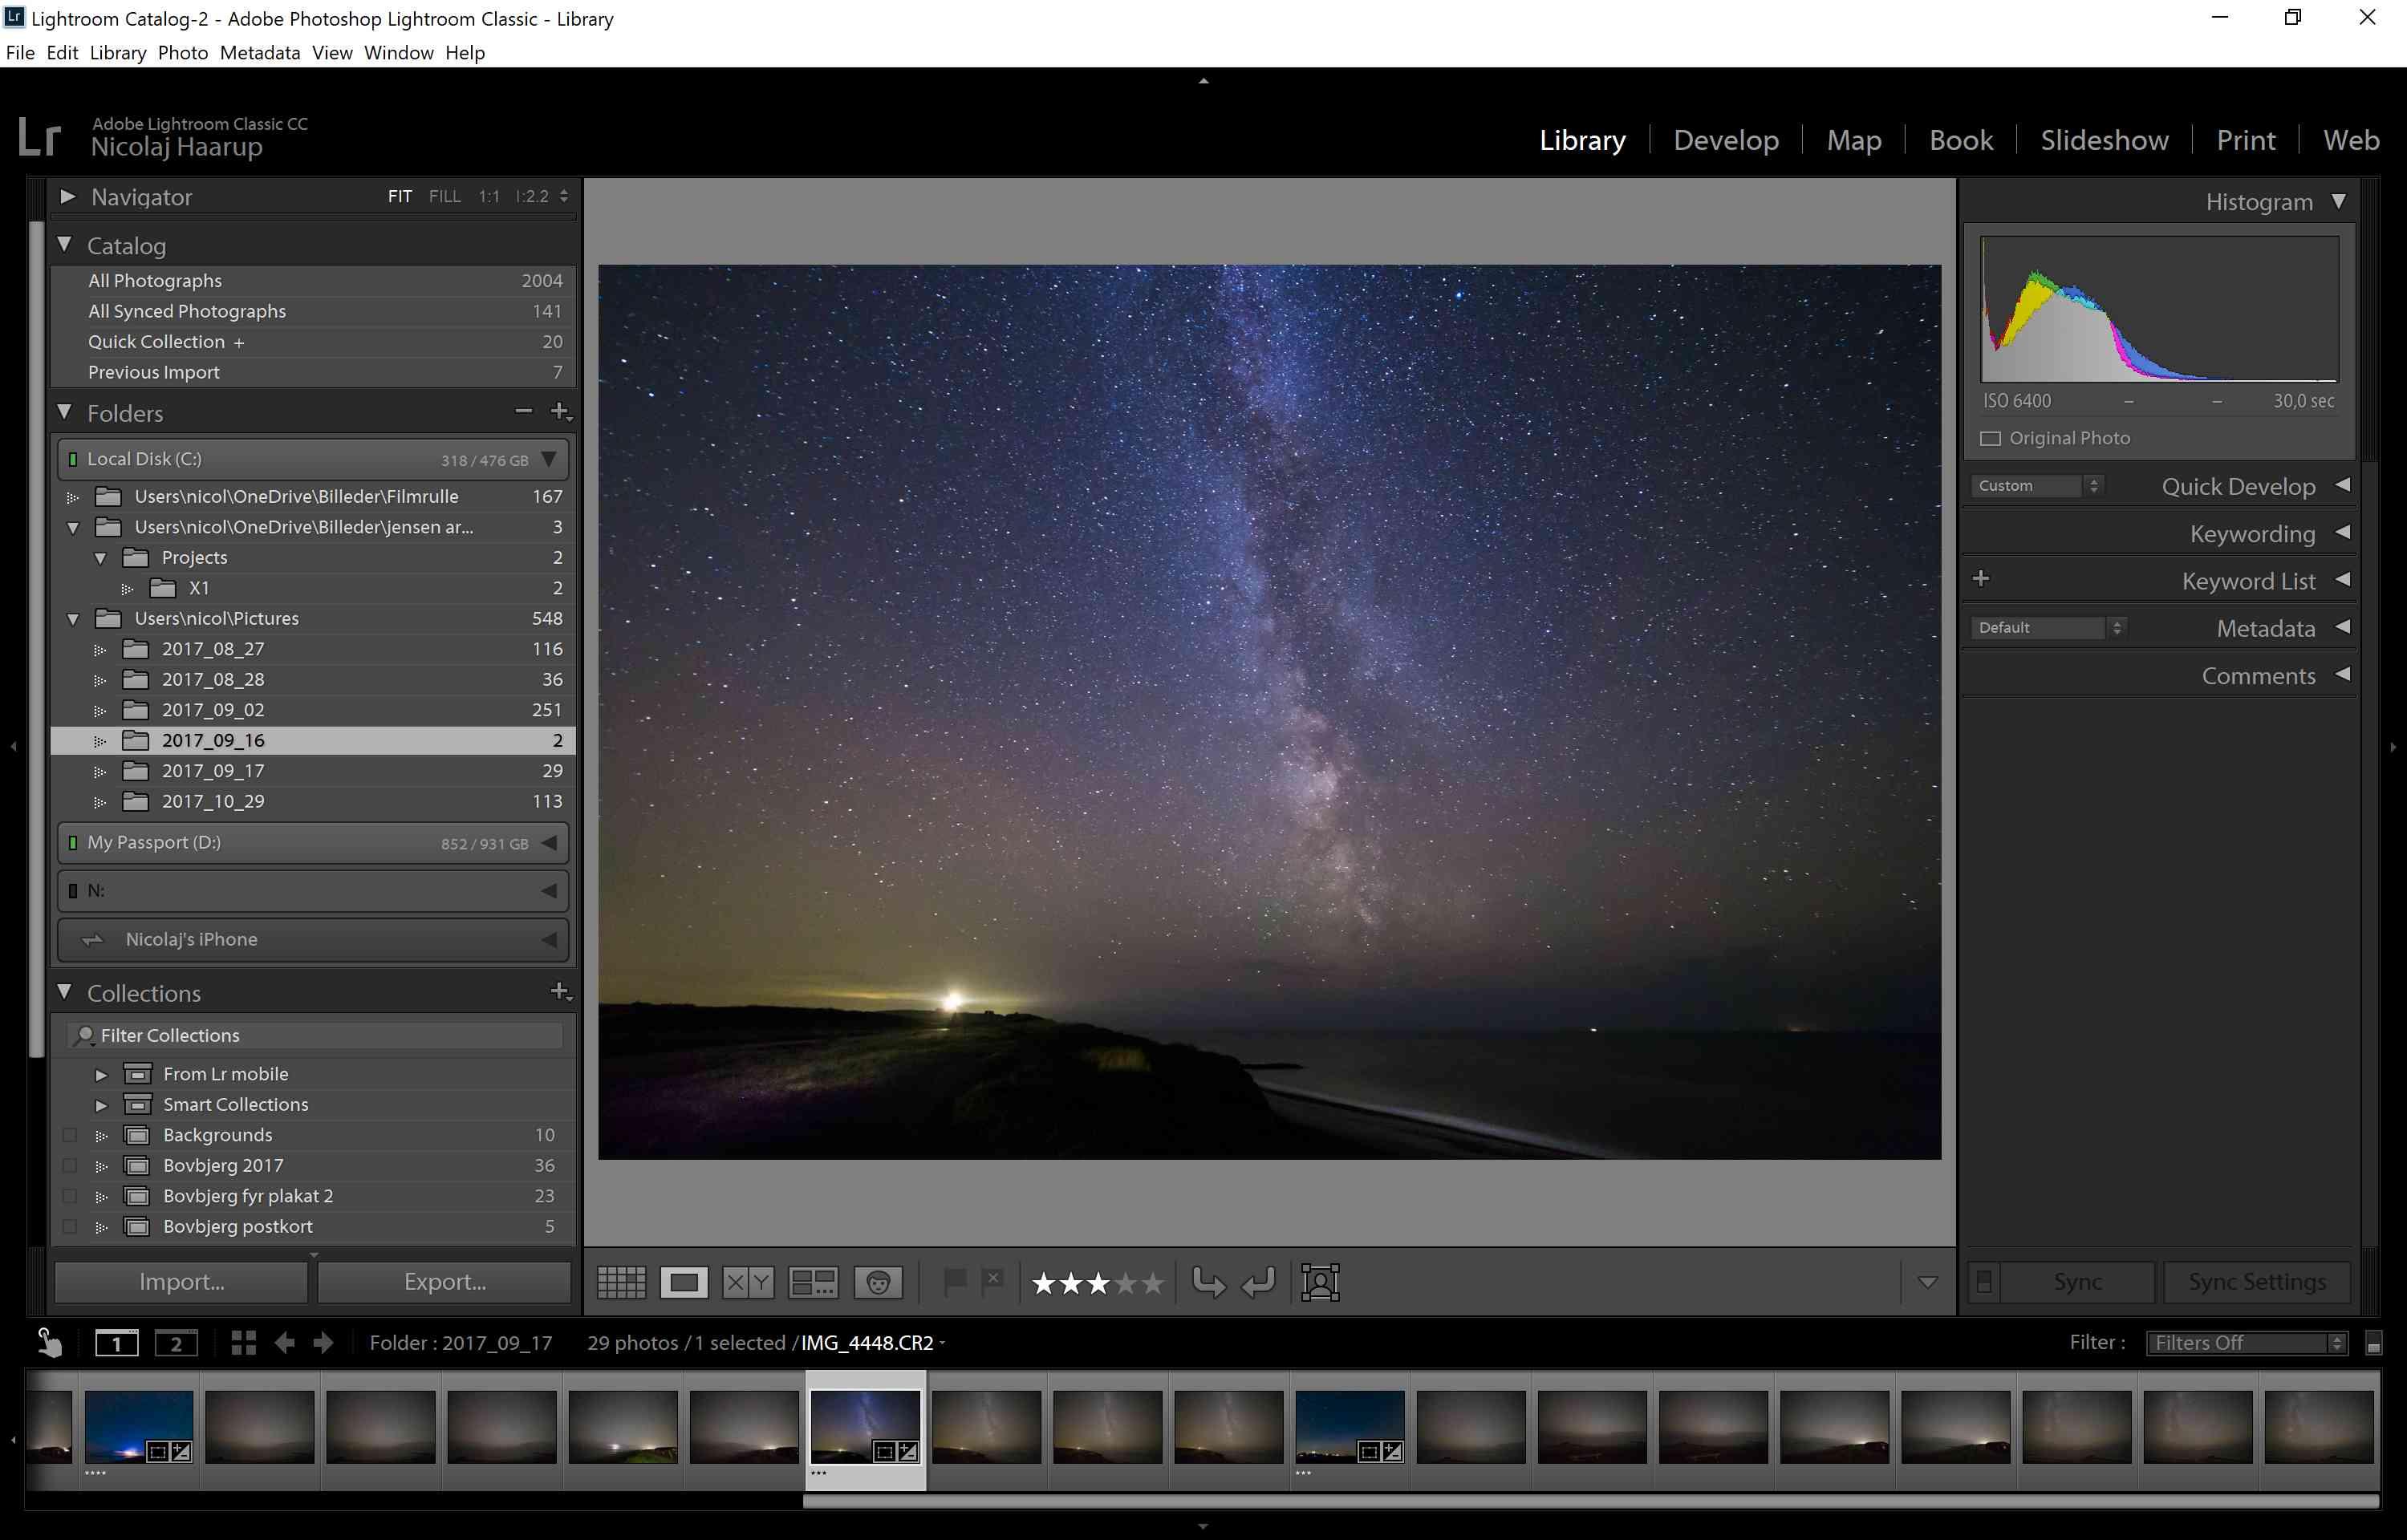Click the Lr logo identity plate
The width and height of the screenshot is (2407, 1540).
click(40, 137)
